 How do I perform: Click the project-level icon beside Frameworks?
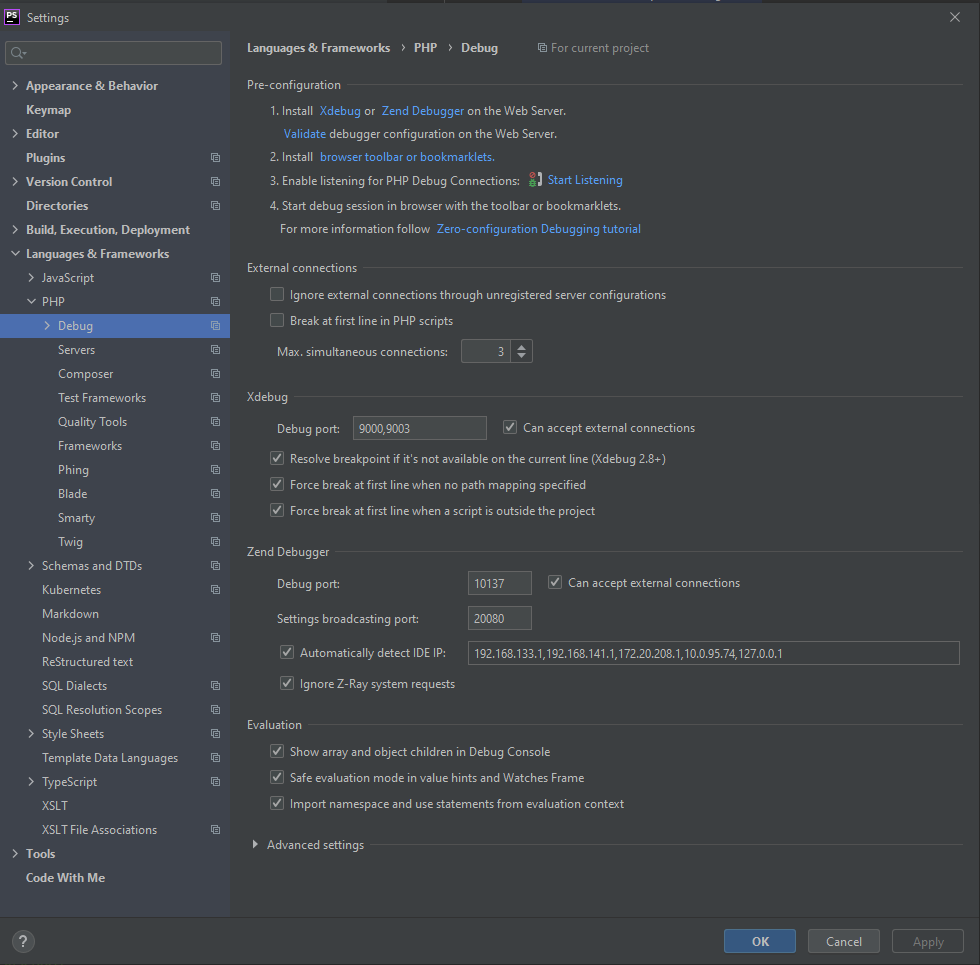tap(215, 446)
